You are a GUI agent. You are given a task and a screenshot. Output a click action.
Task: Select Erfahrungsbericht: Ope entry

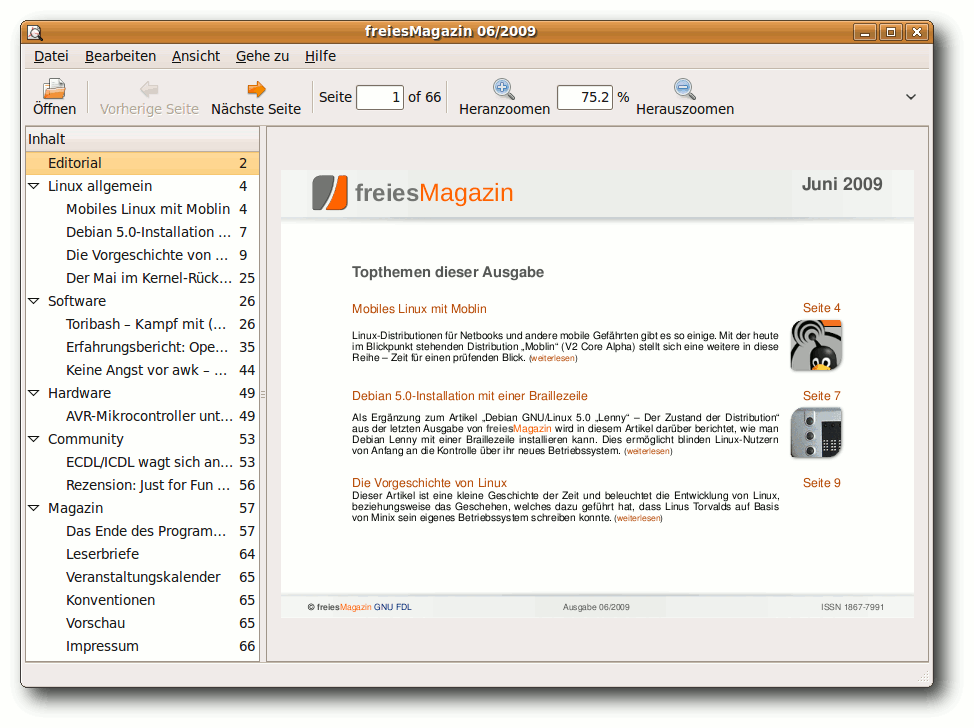(142, 347)
